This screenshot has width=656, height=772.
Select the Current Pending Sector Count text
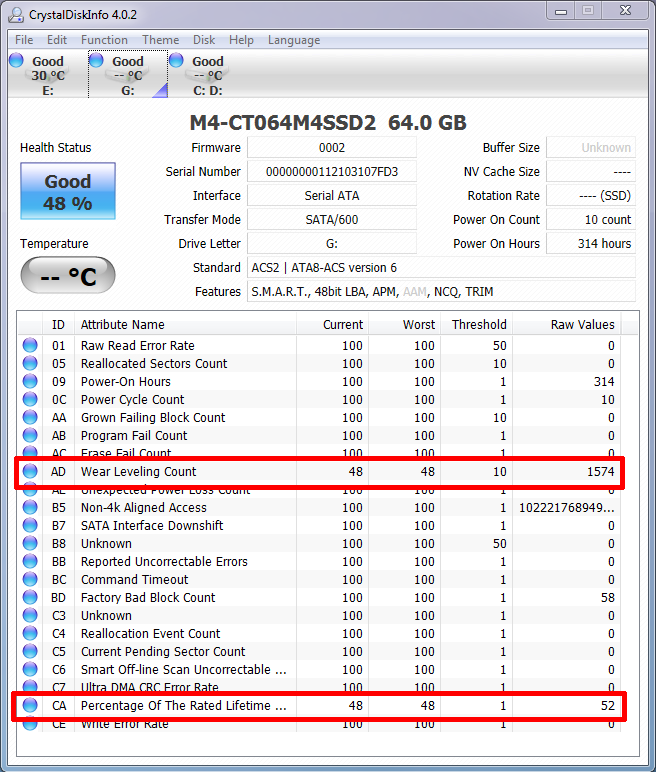point(163,652)
